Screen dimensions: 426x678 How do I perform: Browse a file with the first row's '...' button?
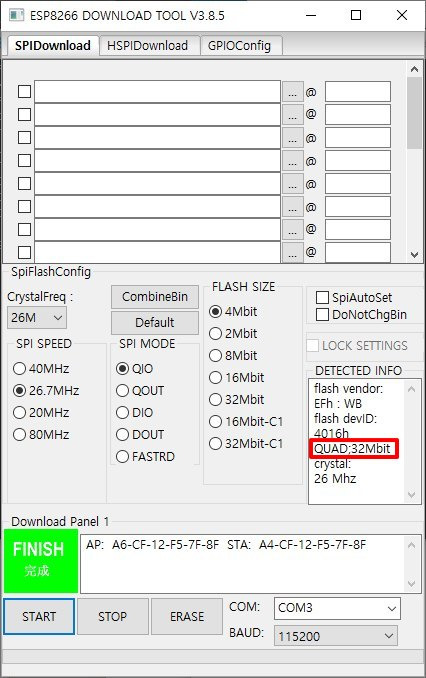click(293, 92)
